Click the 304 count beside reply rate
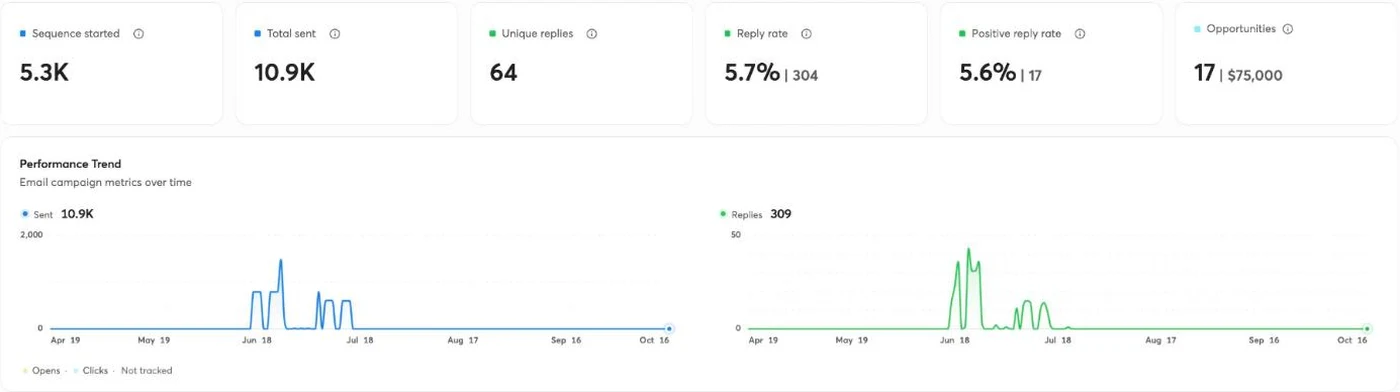This screenshot has width=1400, height=392. pos(805,75)
